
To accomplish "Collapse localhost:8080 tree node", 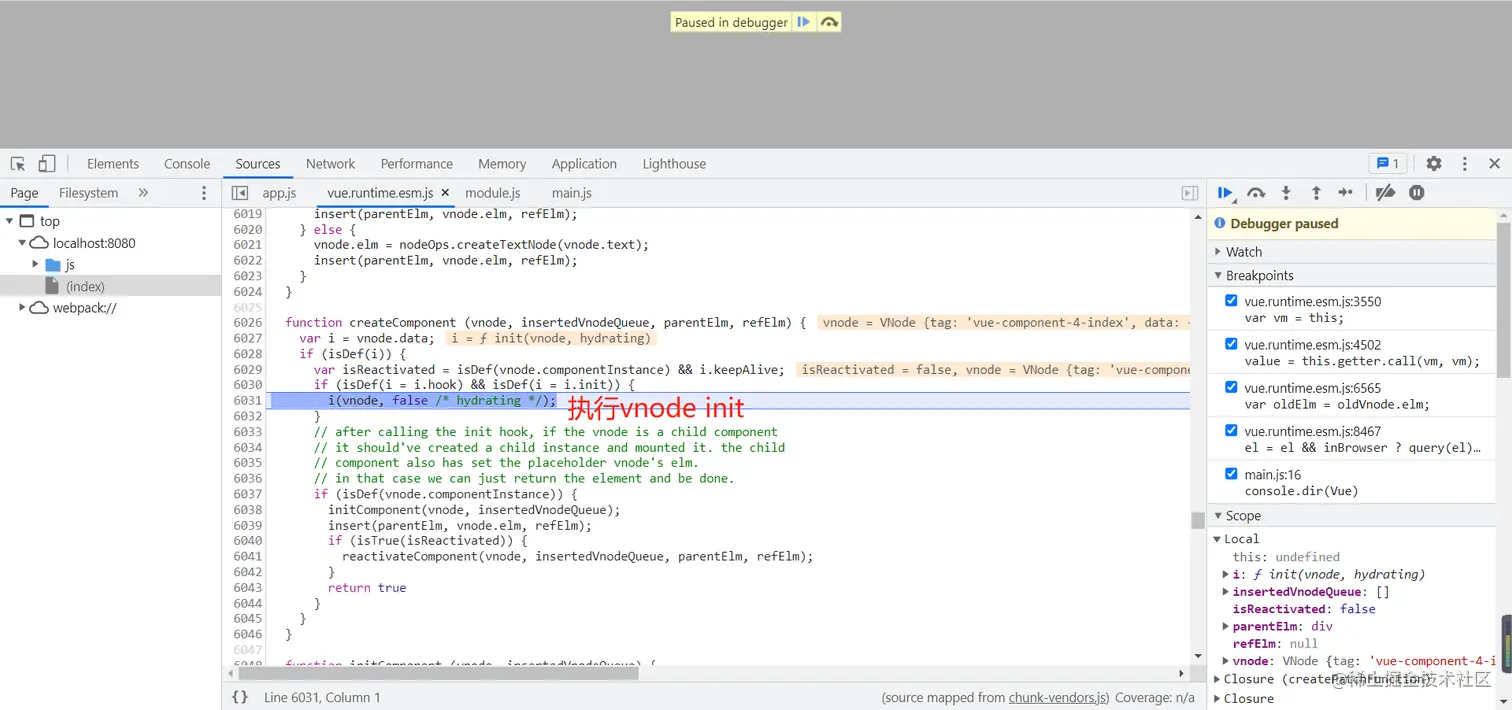I will 22,243.
